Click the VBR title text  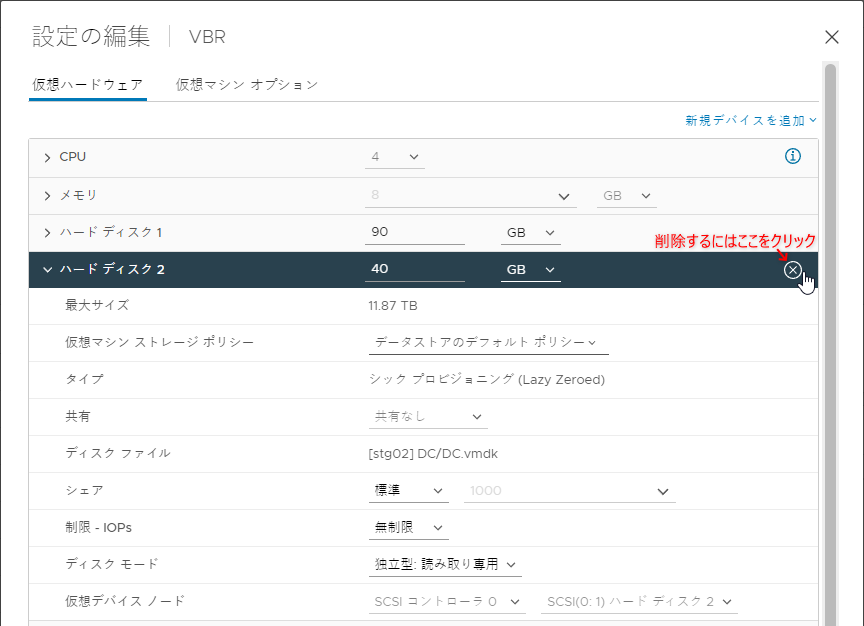point(207,37)
